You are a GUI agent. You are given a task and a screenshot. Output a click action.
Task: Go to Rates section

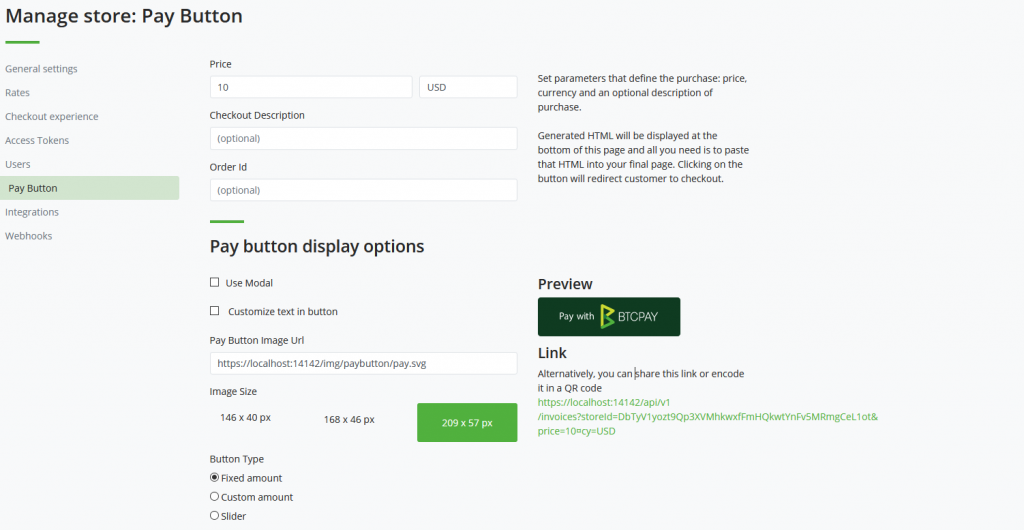(18, 93)
